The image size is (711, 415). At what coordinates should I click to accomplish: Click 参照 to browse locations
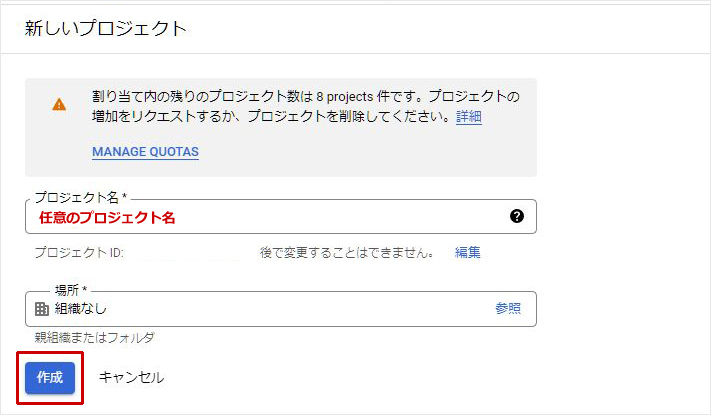[508, 309]
